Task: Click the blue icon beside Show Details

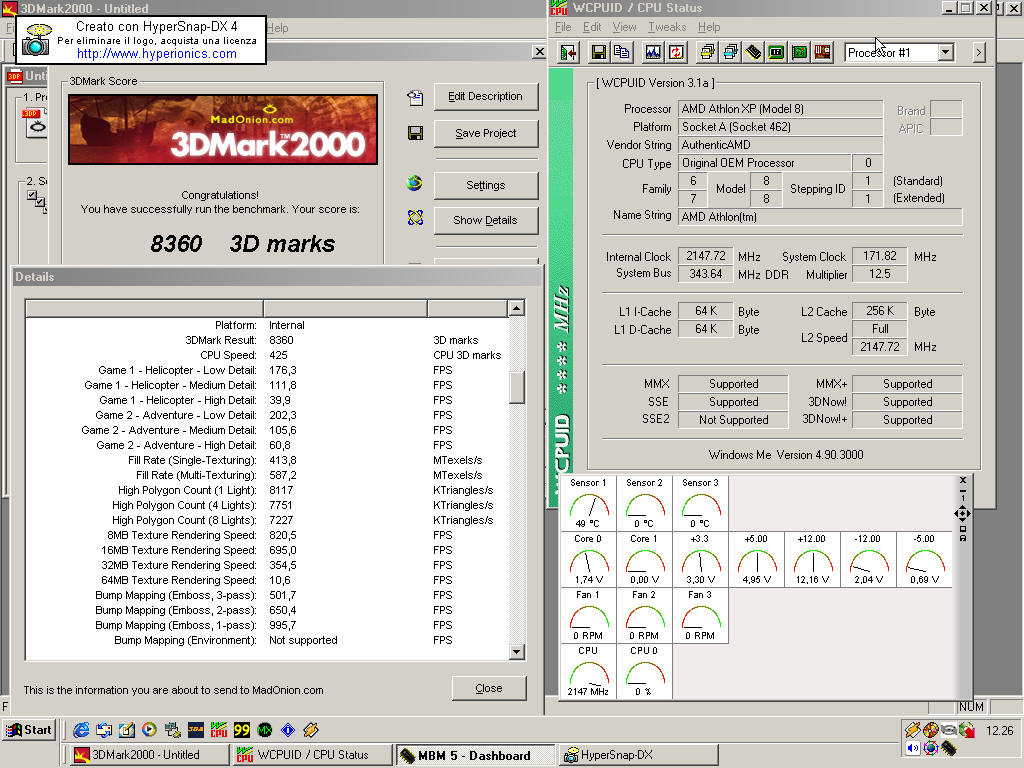Action: [415, 217]
